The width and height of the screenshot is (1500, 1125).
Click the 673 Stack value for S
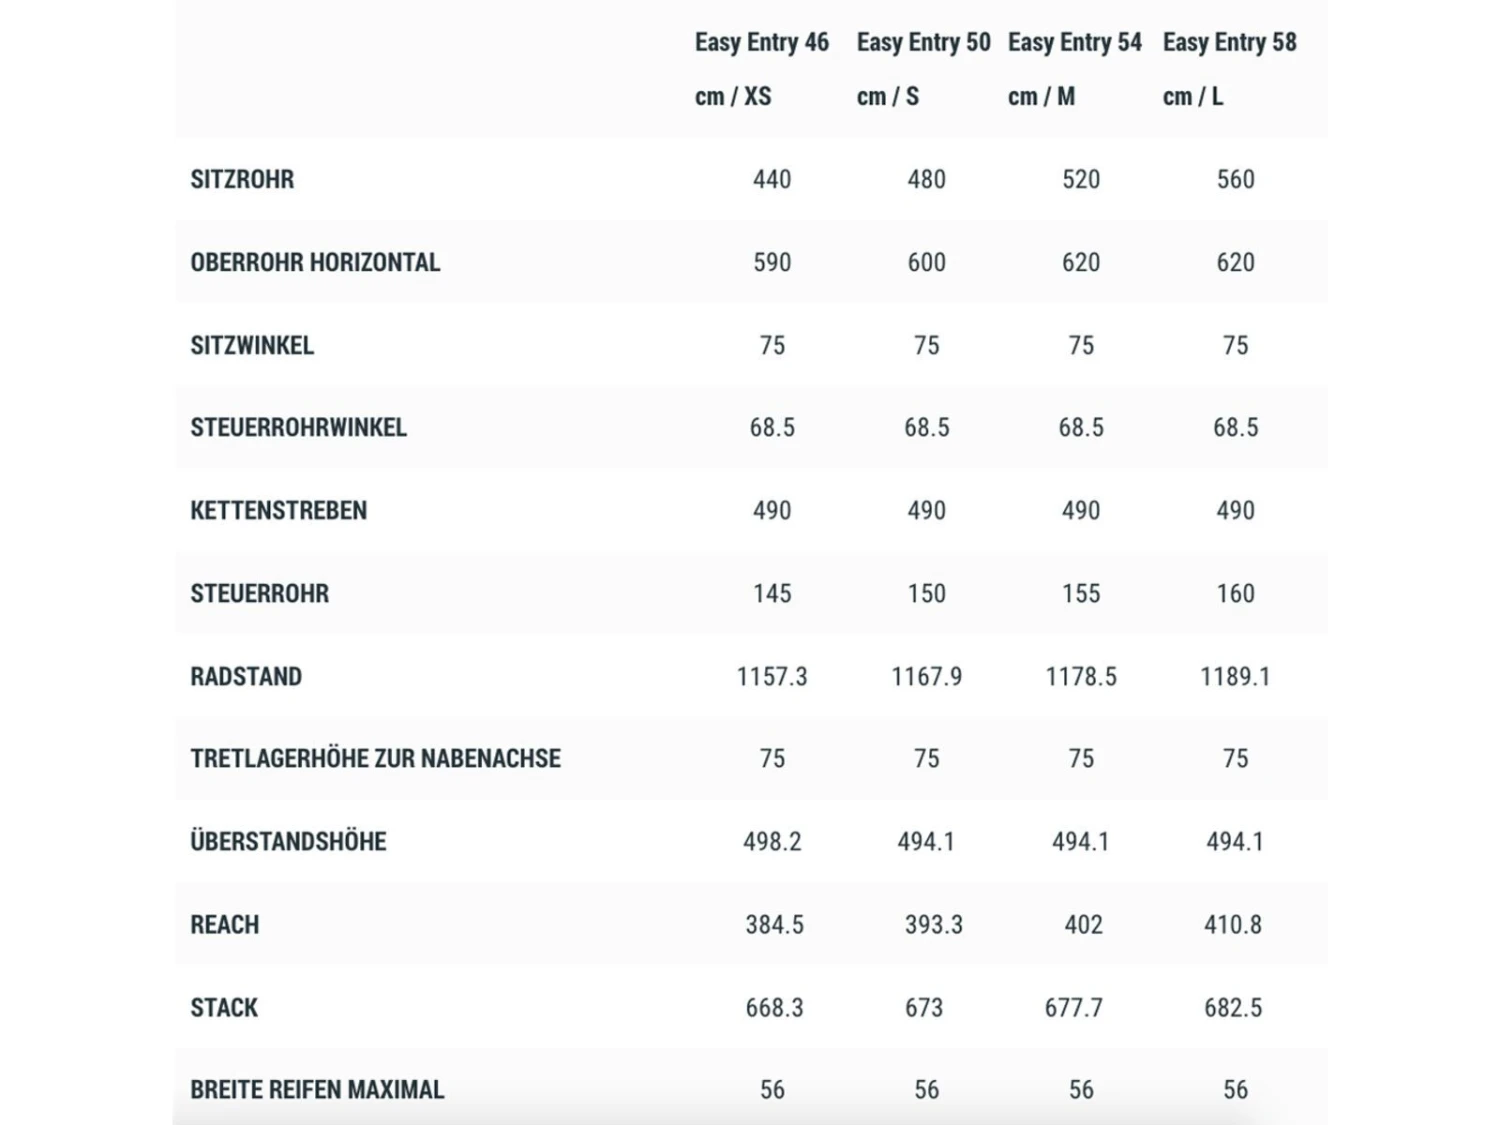click(923, 1008)
